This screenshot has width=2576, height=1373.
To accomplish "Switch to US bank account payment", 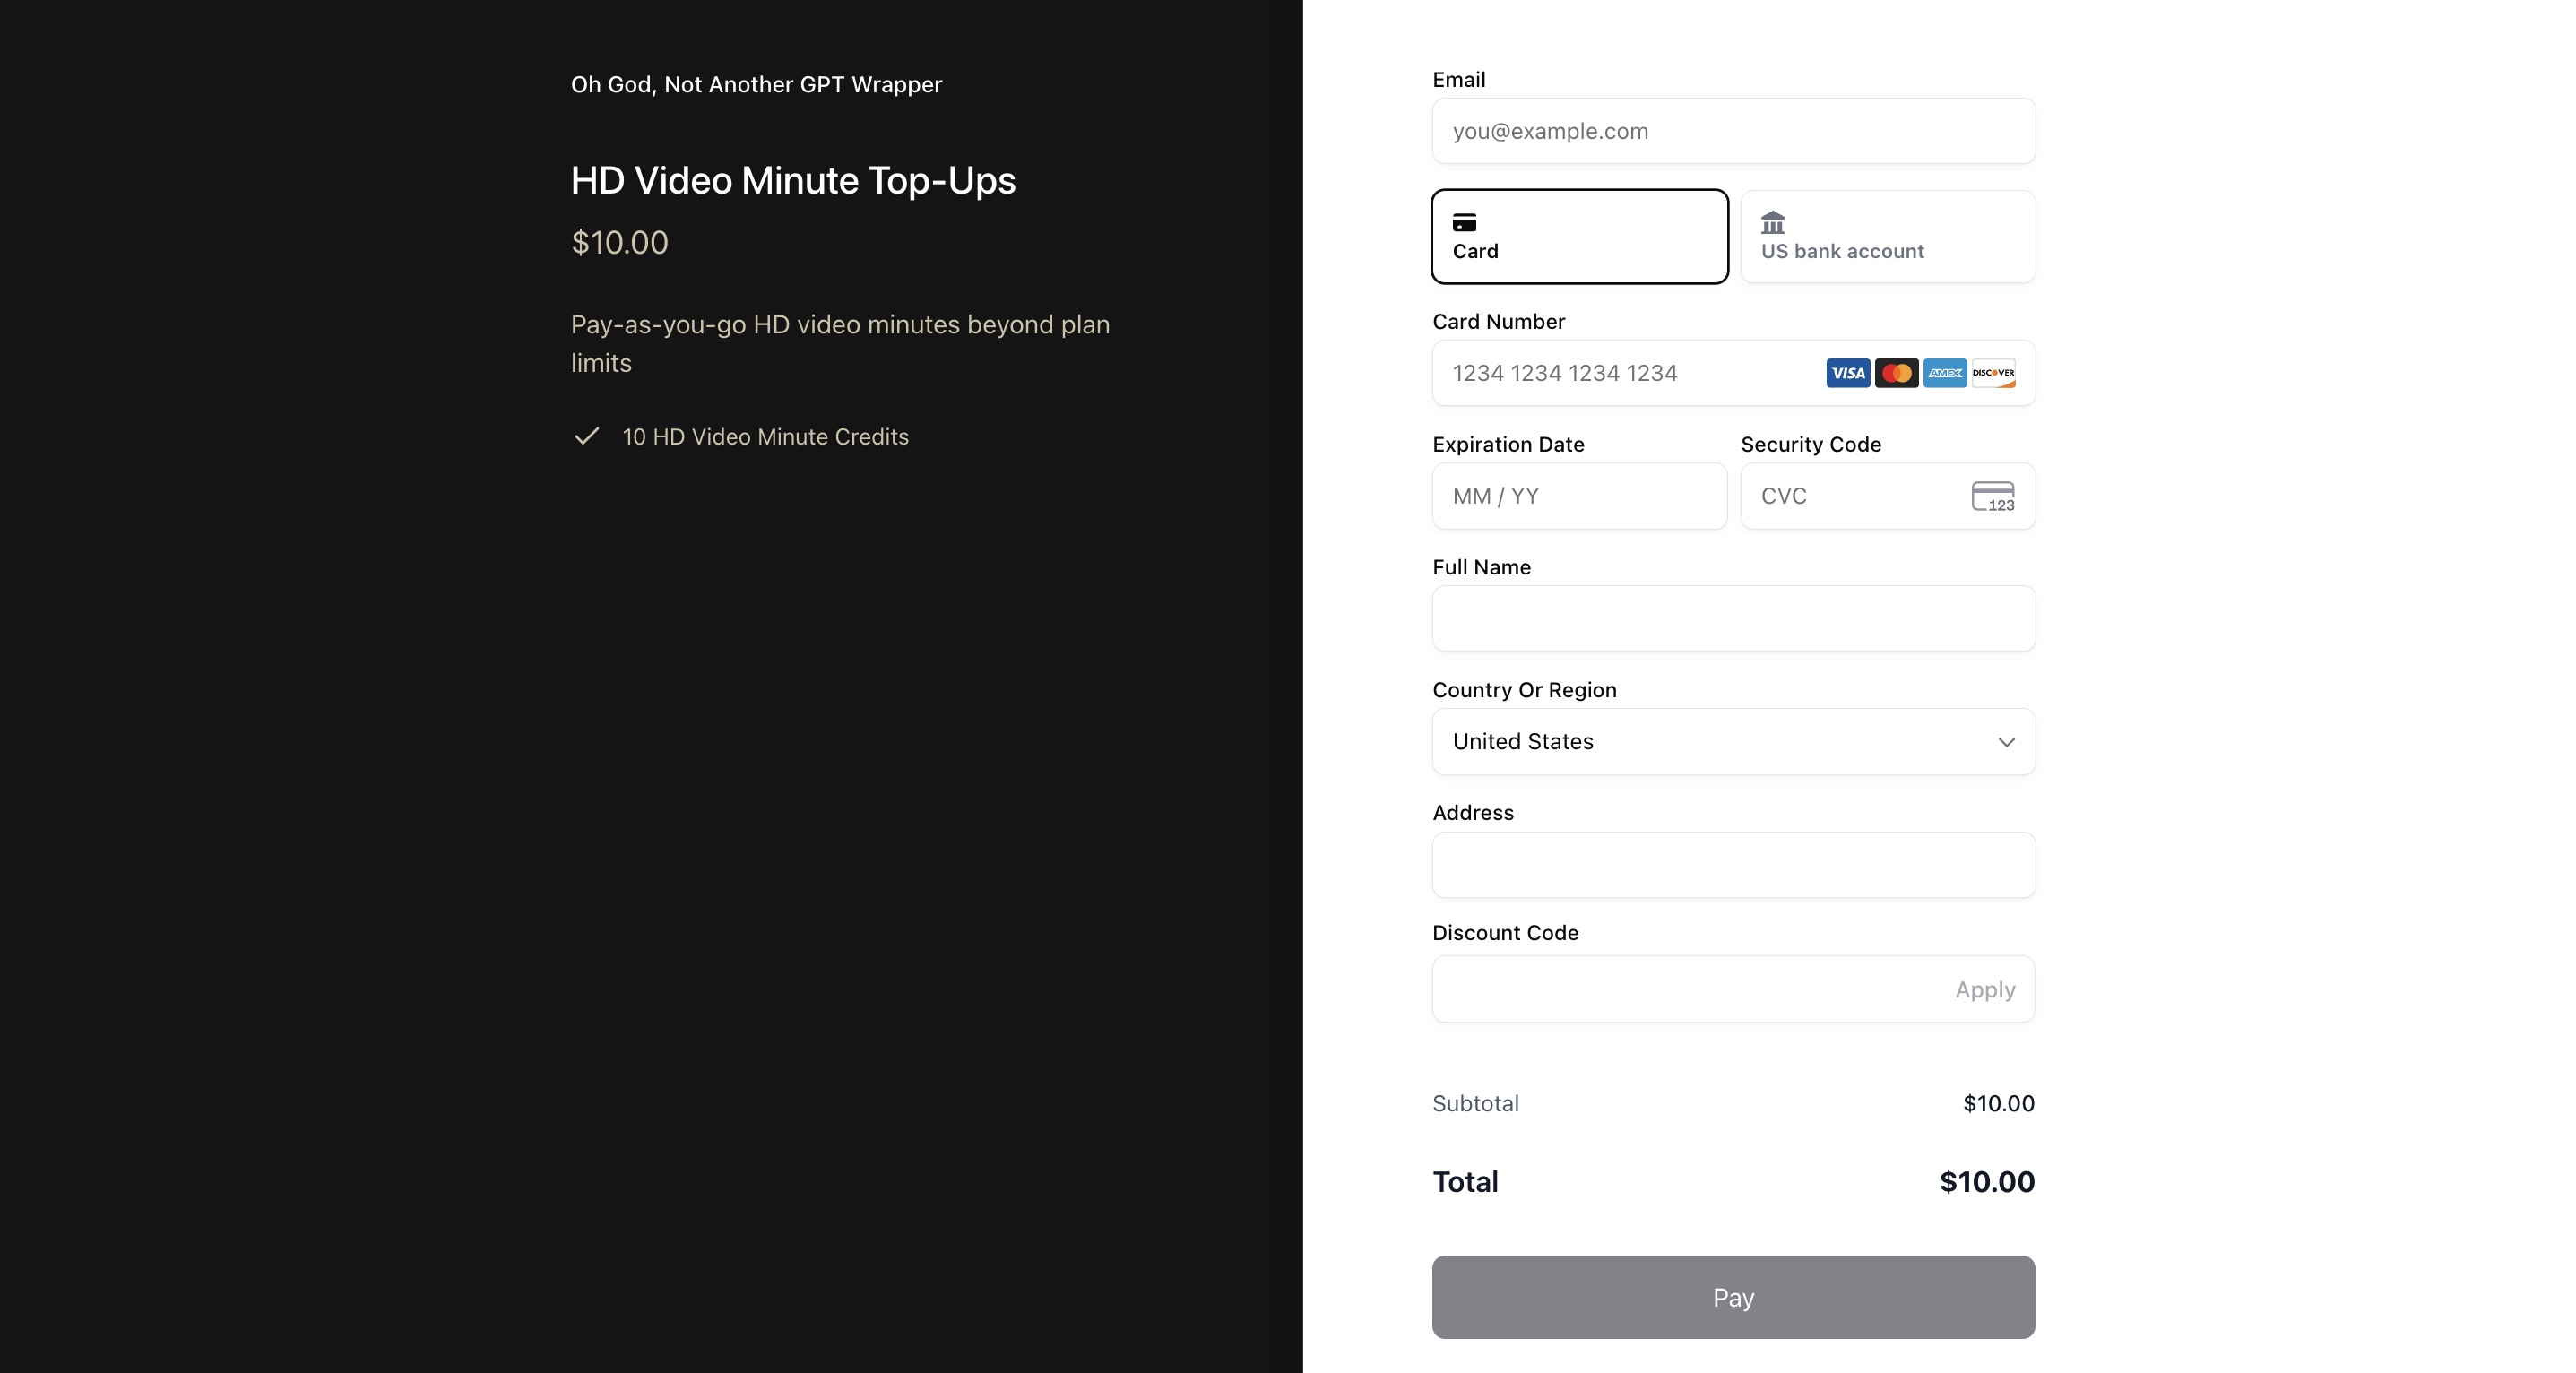I will click(1887, 237).
